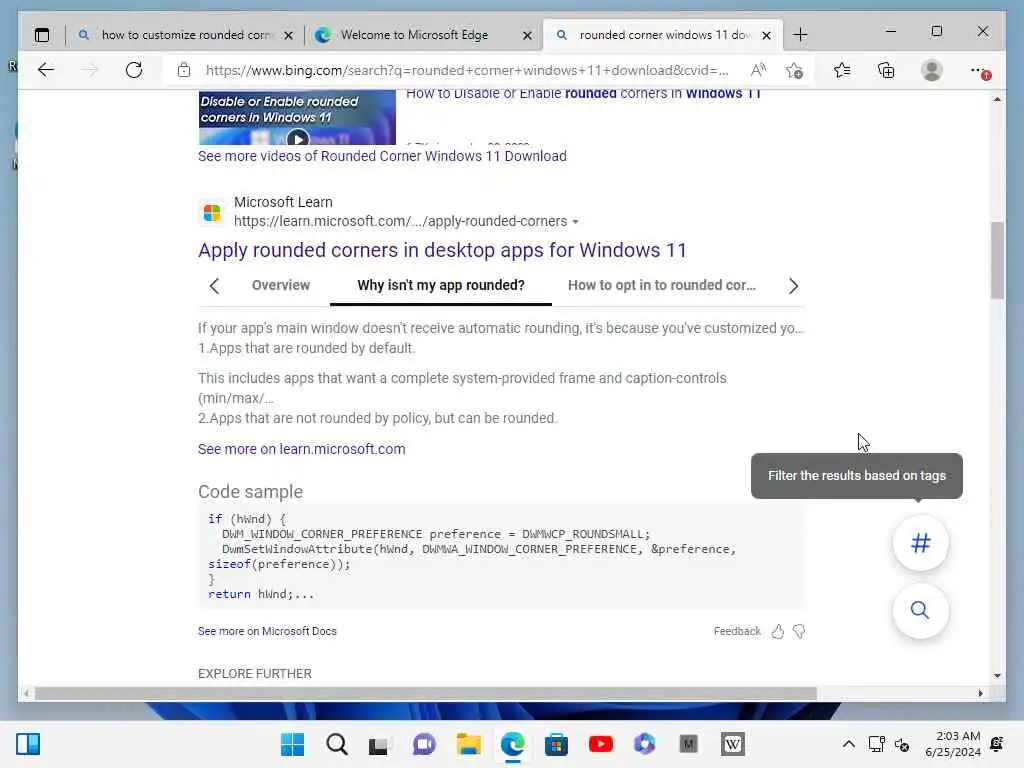The width and height of the screenshot is (1024, 768).
Task: Click the 'Microsoft Learn' site name text
Action: click(283, 202)
